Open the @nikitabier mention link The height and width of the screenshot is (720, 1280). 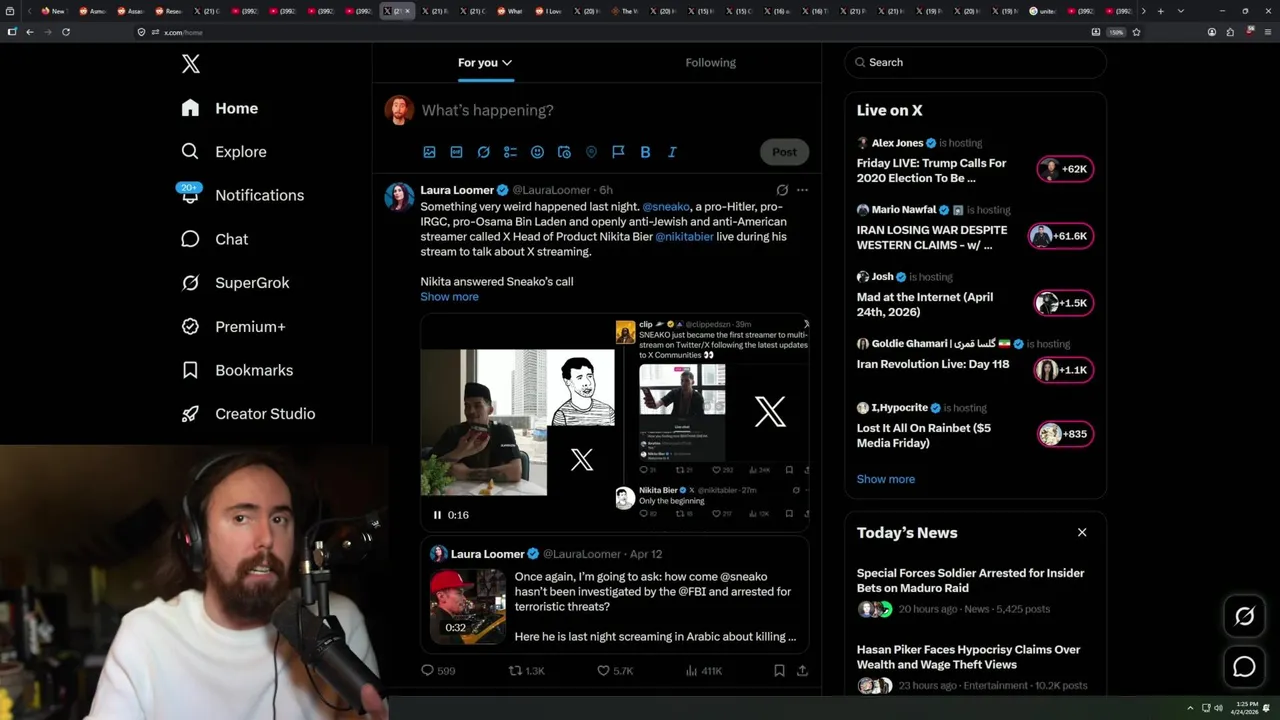[684, 237]
